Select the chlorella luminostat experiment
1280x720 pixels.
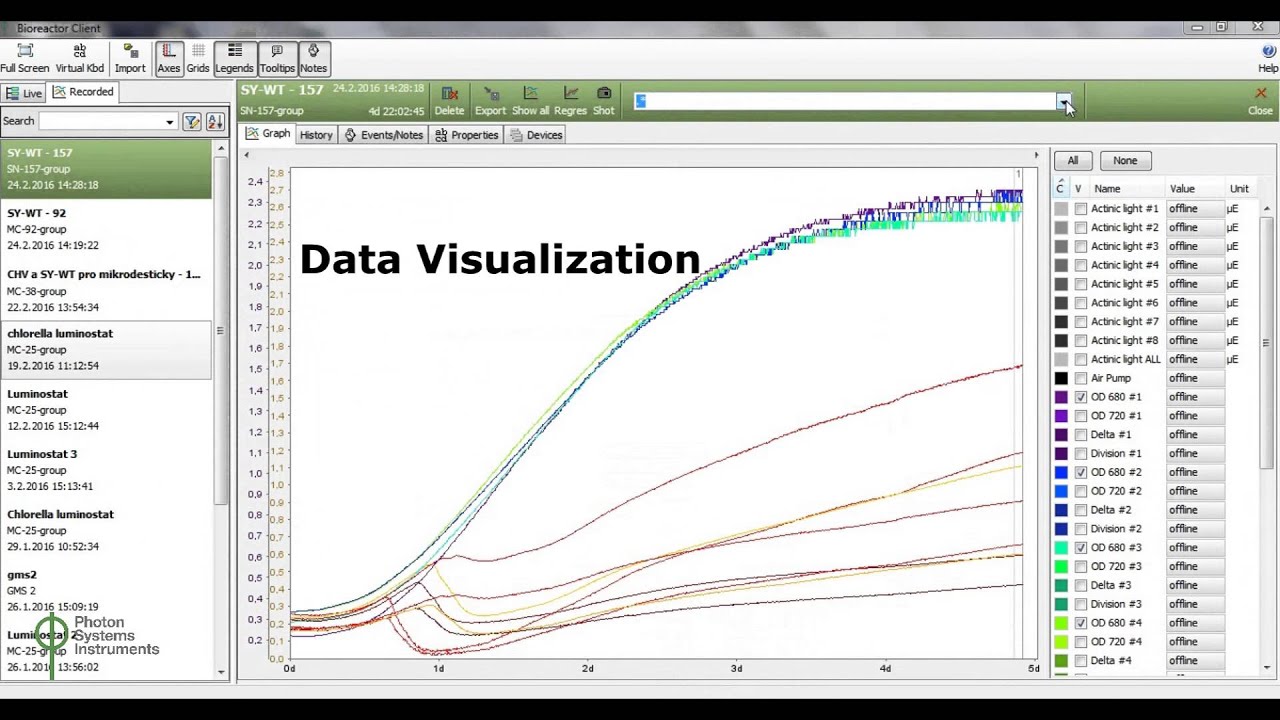coord(106,349)
